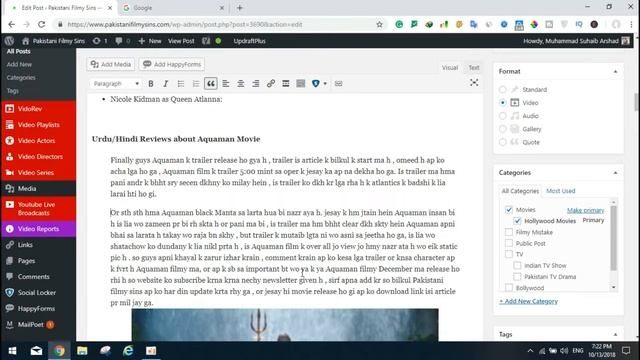Viewport: 640px width, 360px height.
Task: Switch to the Visual editor tab
Action: pyautogui.click(x=449, y=68)
